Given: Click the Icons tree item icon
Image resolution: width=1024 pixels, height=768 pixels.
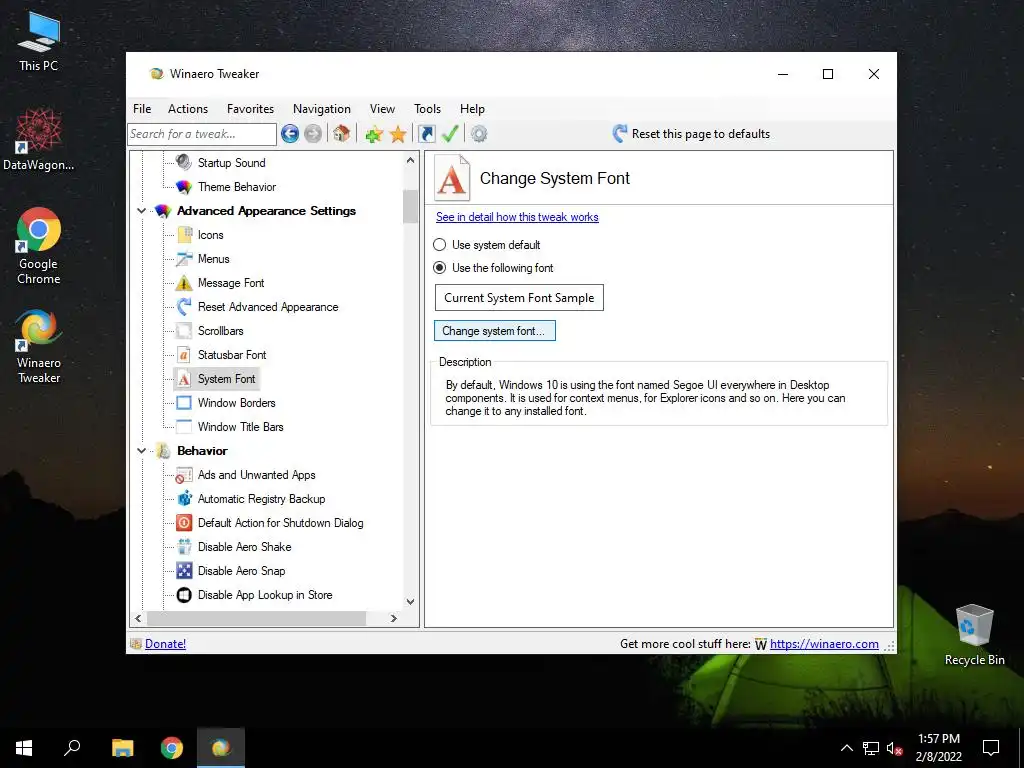Looking at the screenshot, I should [185, 234].
